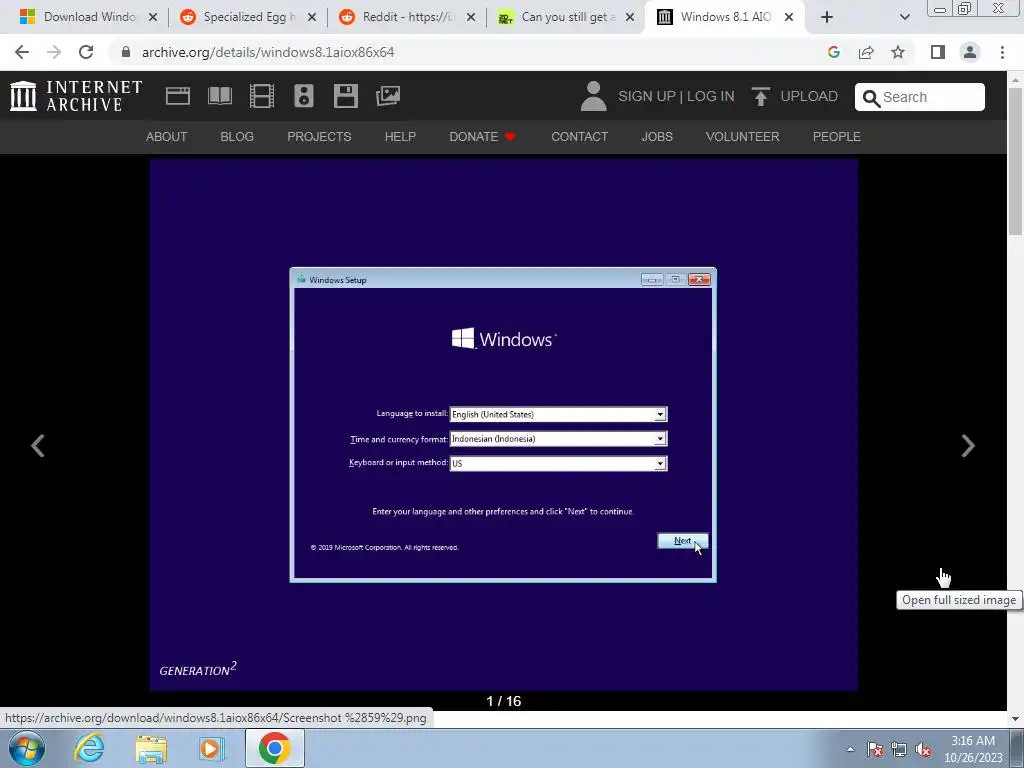
Task: Go back with browser back arrow
Action: pos(22,52)
